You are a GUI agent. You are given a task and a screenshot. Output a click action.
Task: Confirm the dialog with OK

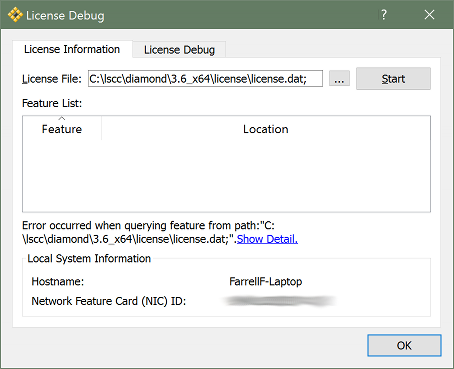404,345
